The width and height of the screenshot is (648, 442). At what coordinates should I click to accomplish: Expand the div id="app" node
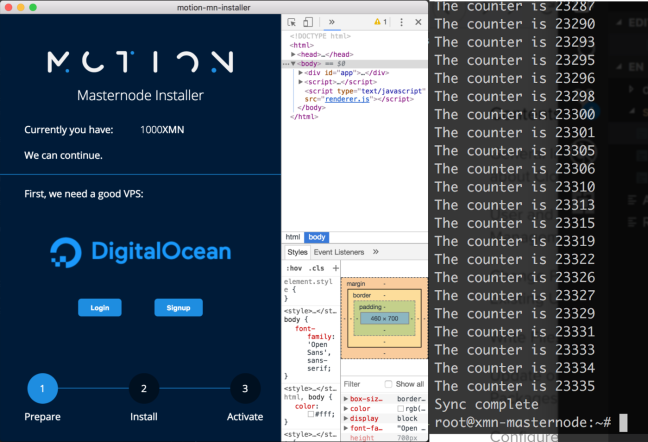[300, 73]
